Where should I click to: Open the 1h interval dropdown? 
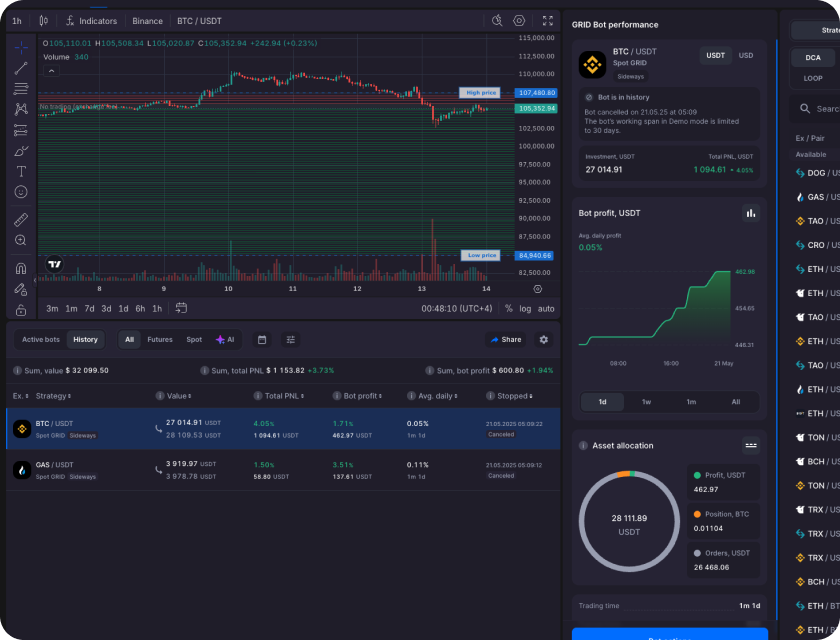tap(14, 20)
